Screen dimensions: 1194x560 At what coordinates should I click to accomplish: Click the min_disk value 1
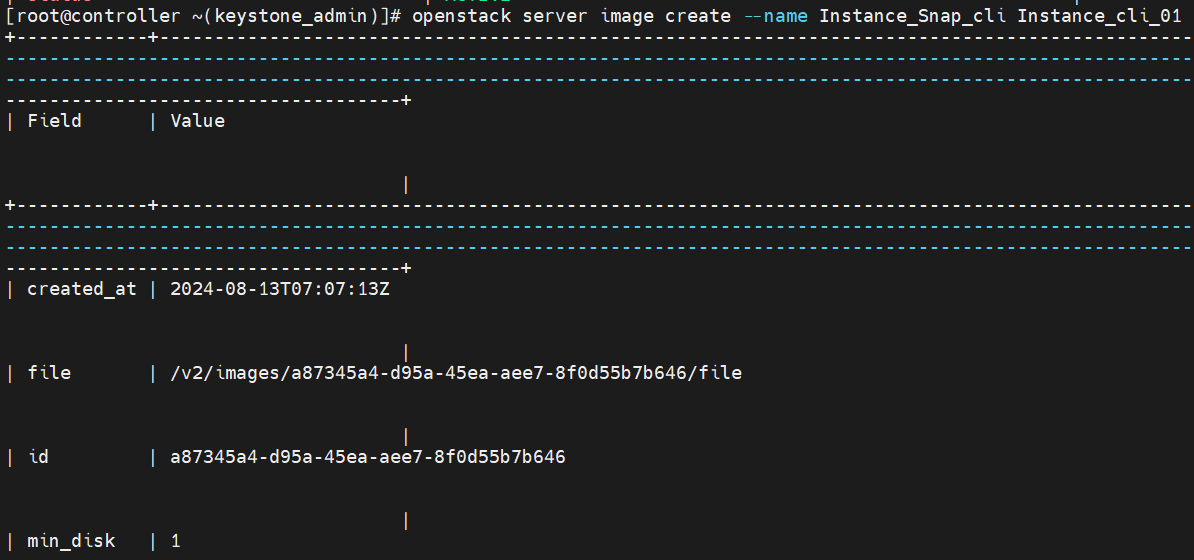click(176, 541)
